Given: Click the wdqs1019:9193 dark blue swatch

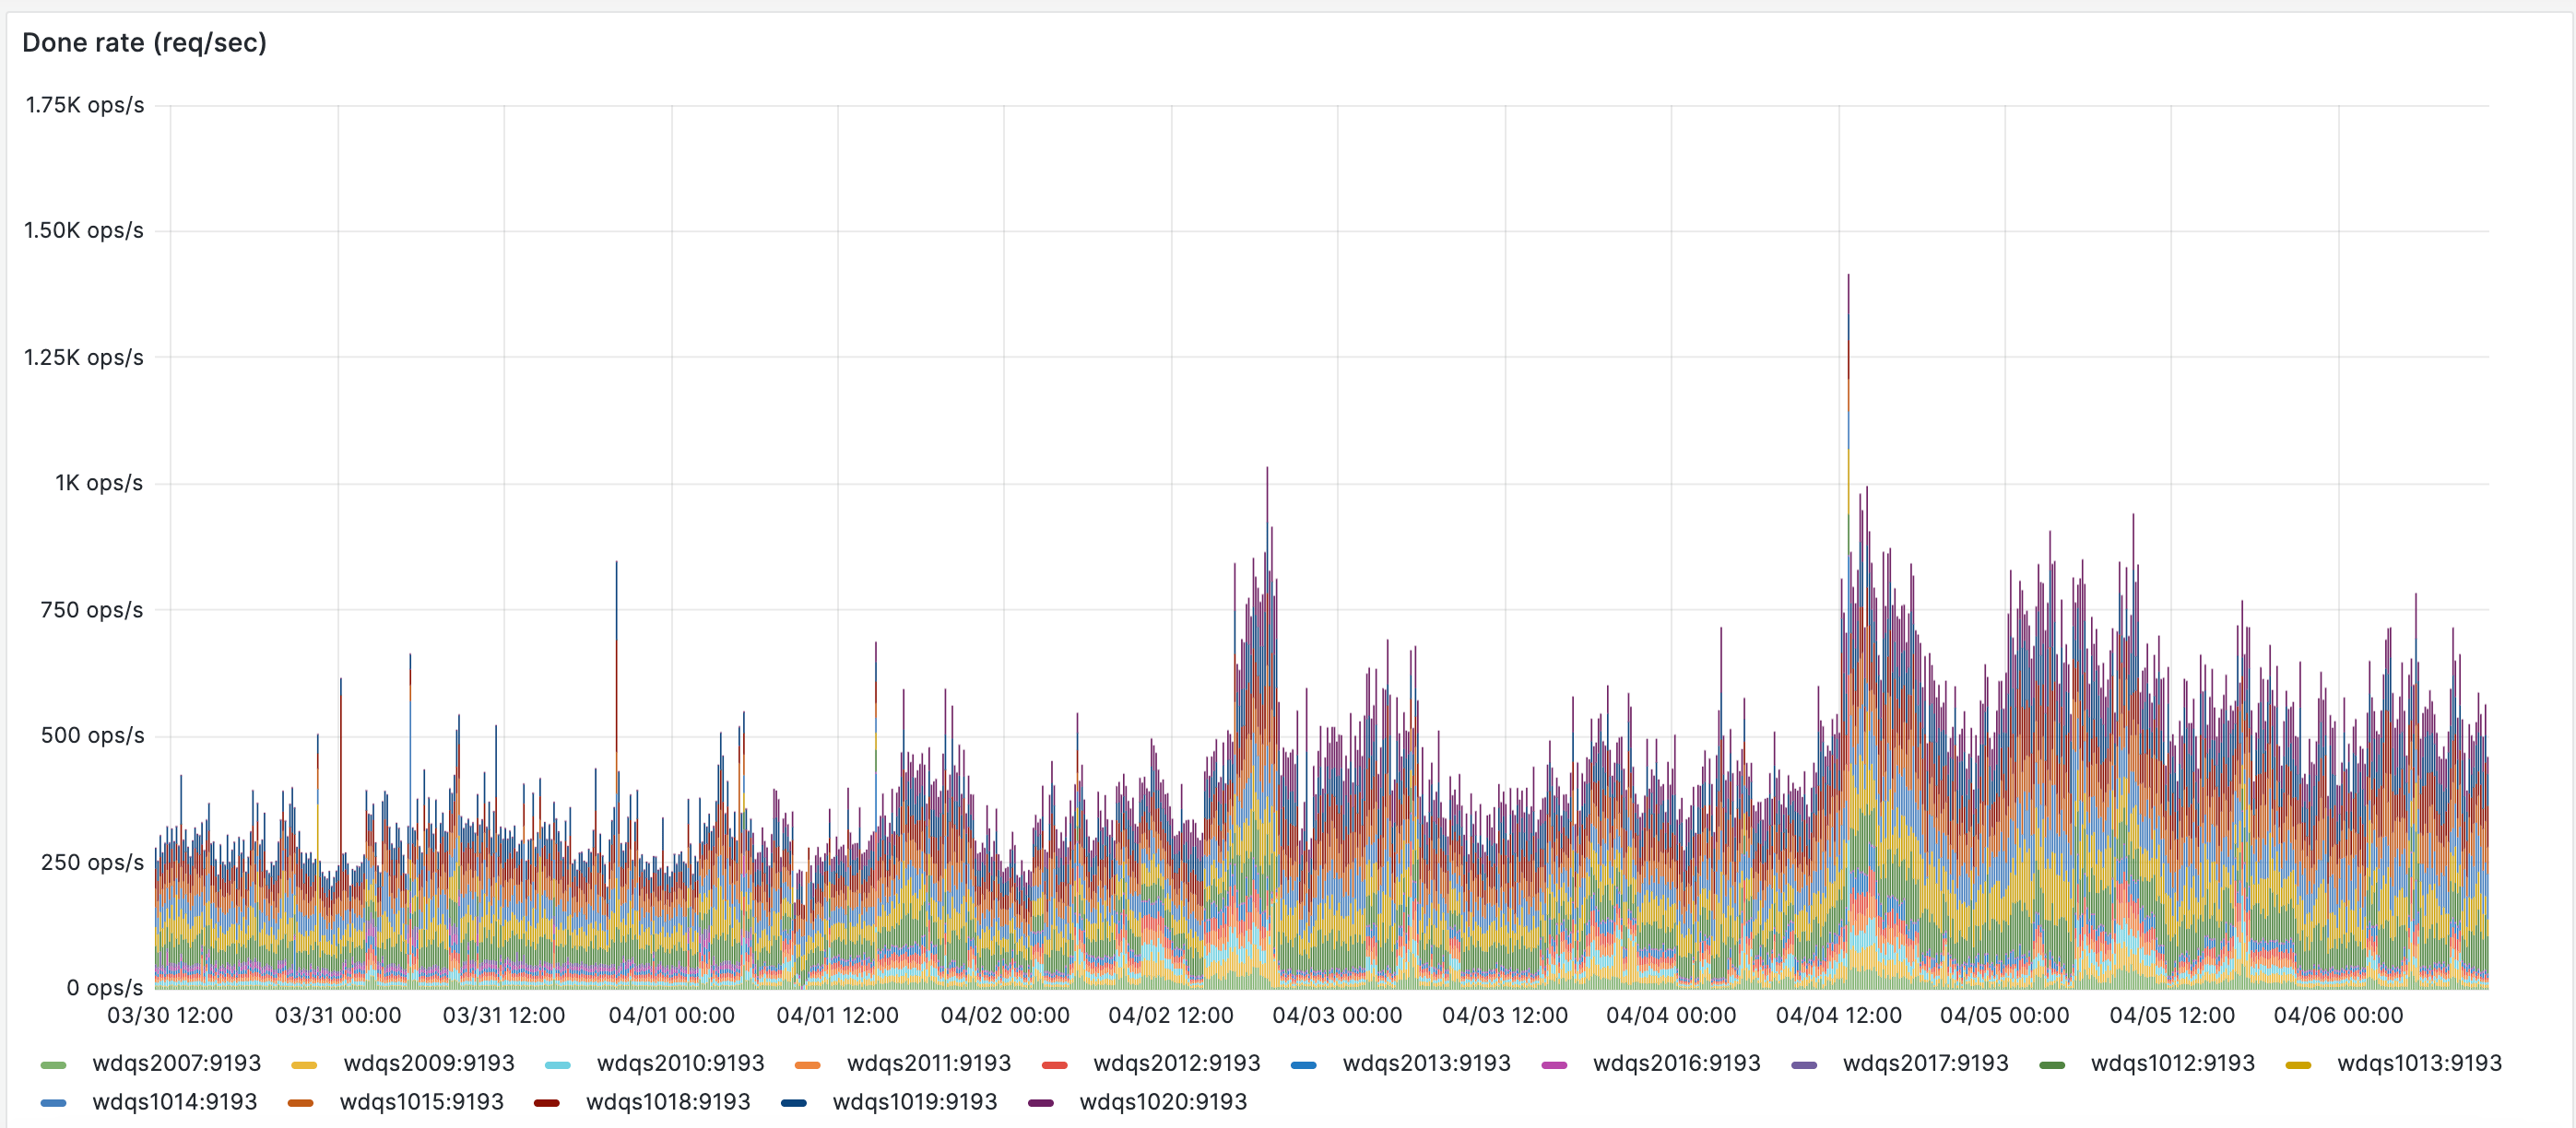Looking at the screenshot, I should click(793, 1103).
